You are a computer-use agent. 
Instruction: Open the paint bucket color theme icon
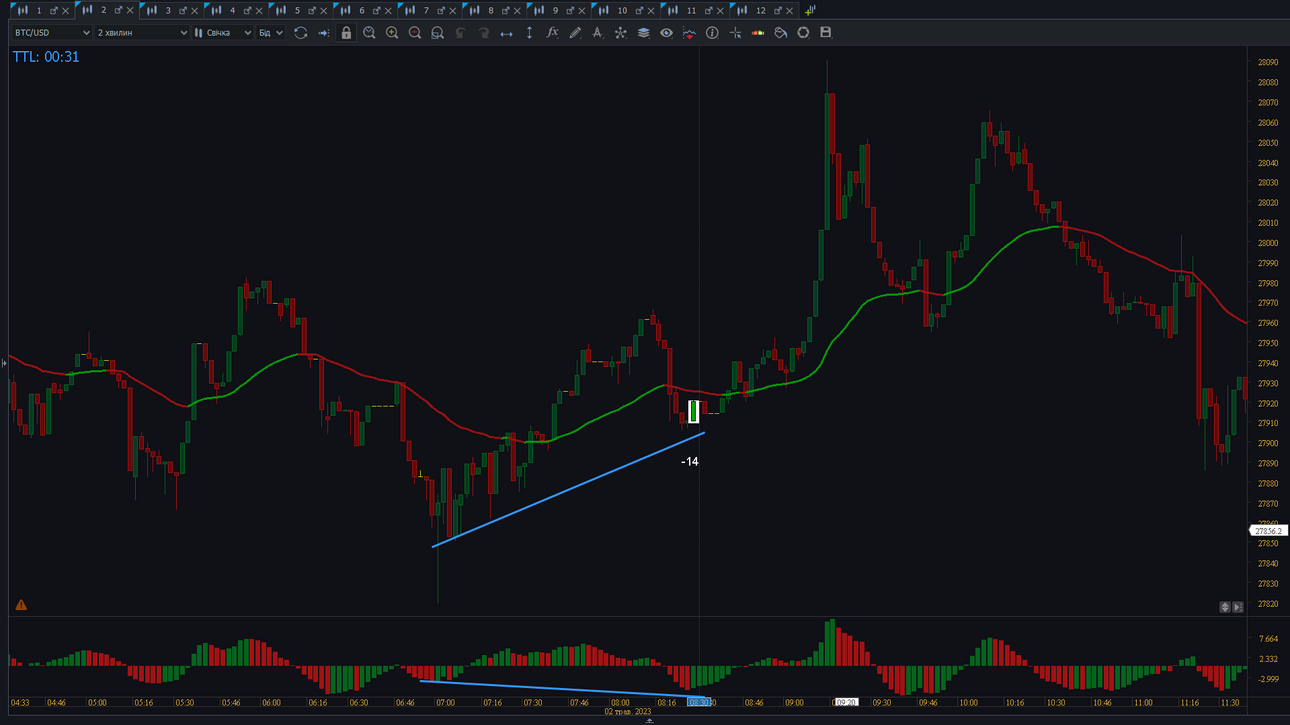coord(781,33)
